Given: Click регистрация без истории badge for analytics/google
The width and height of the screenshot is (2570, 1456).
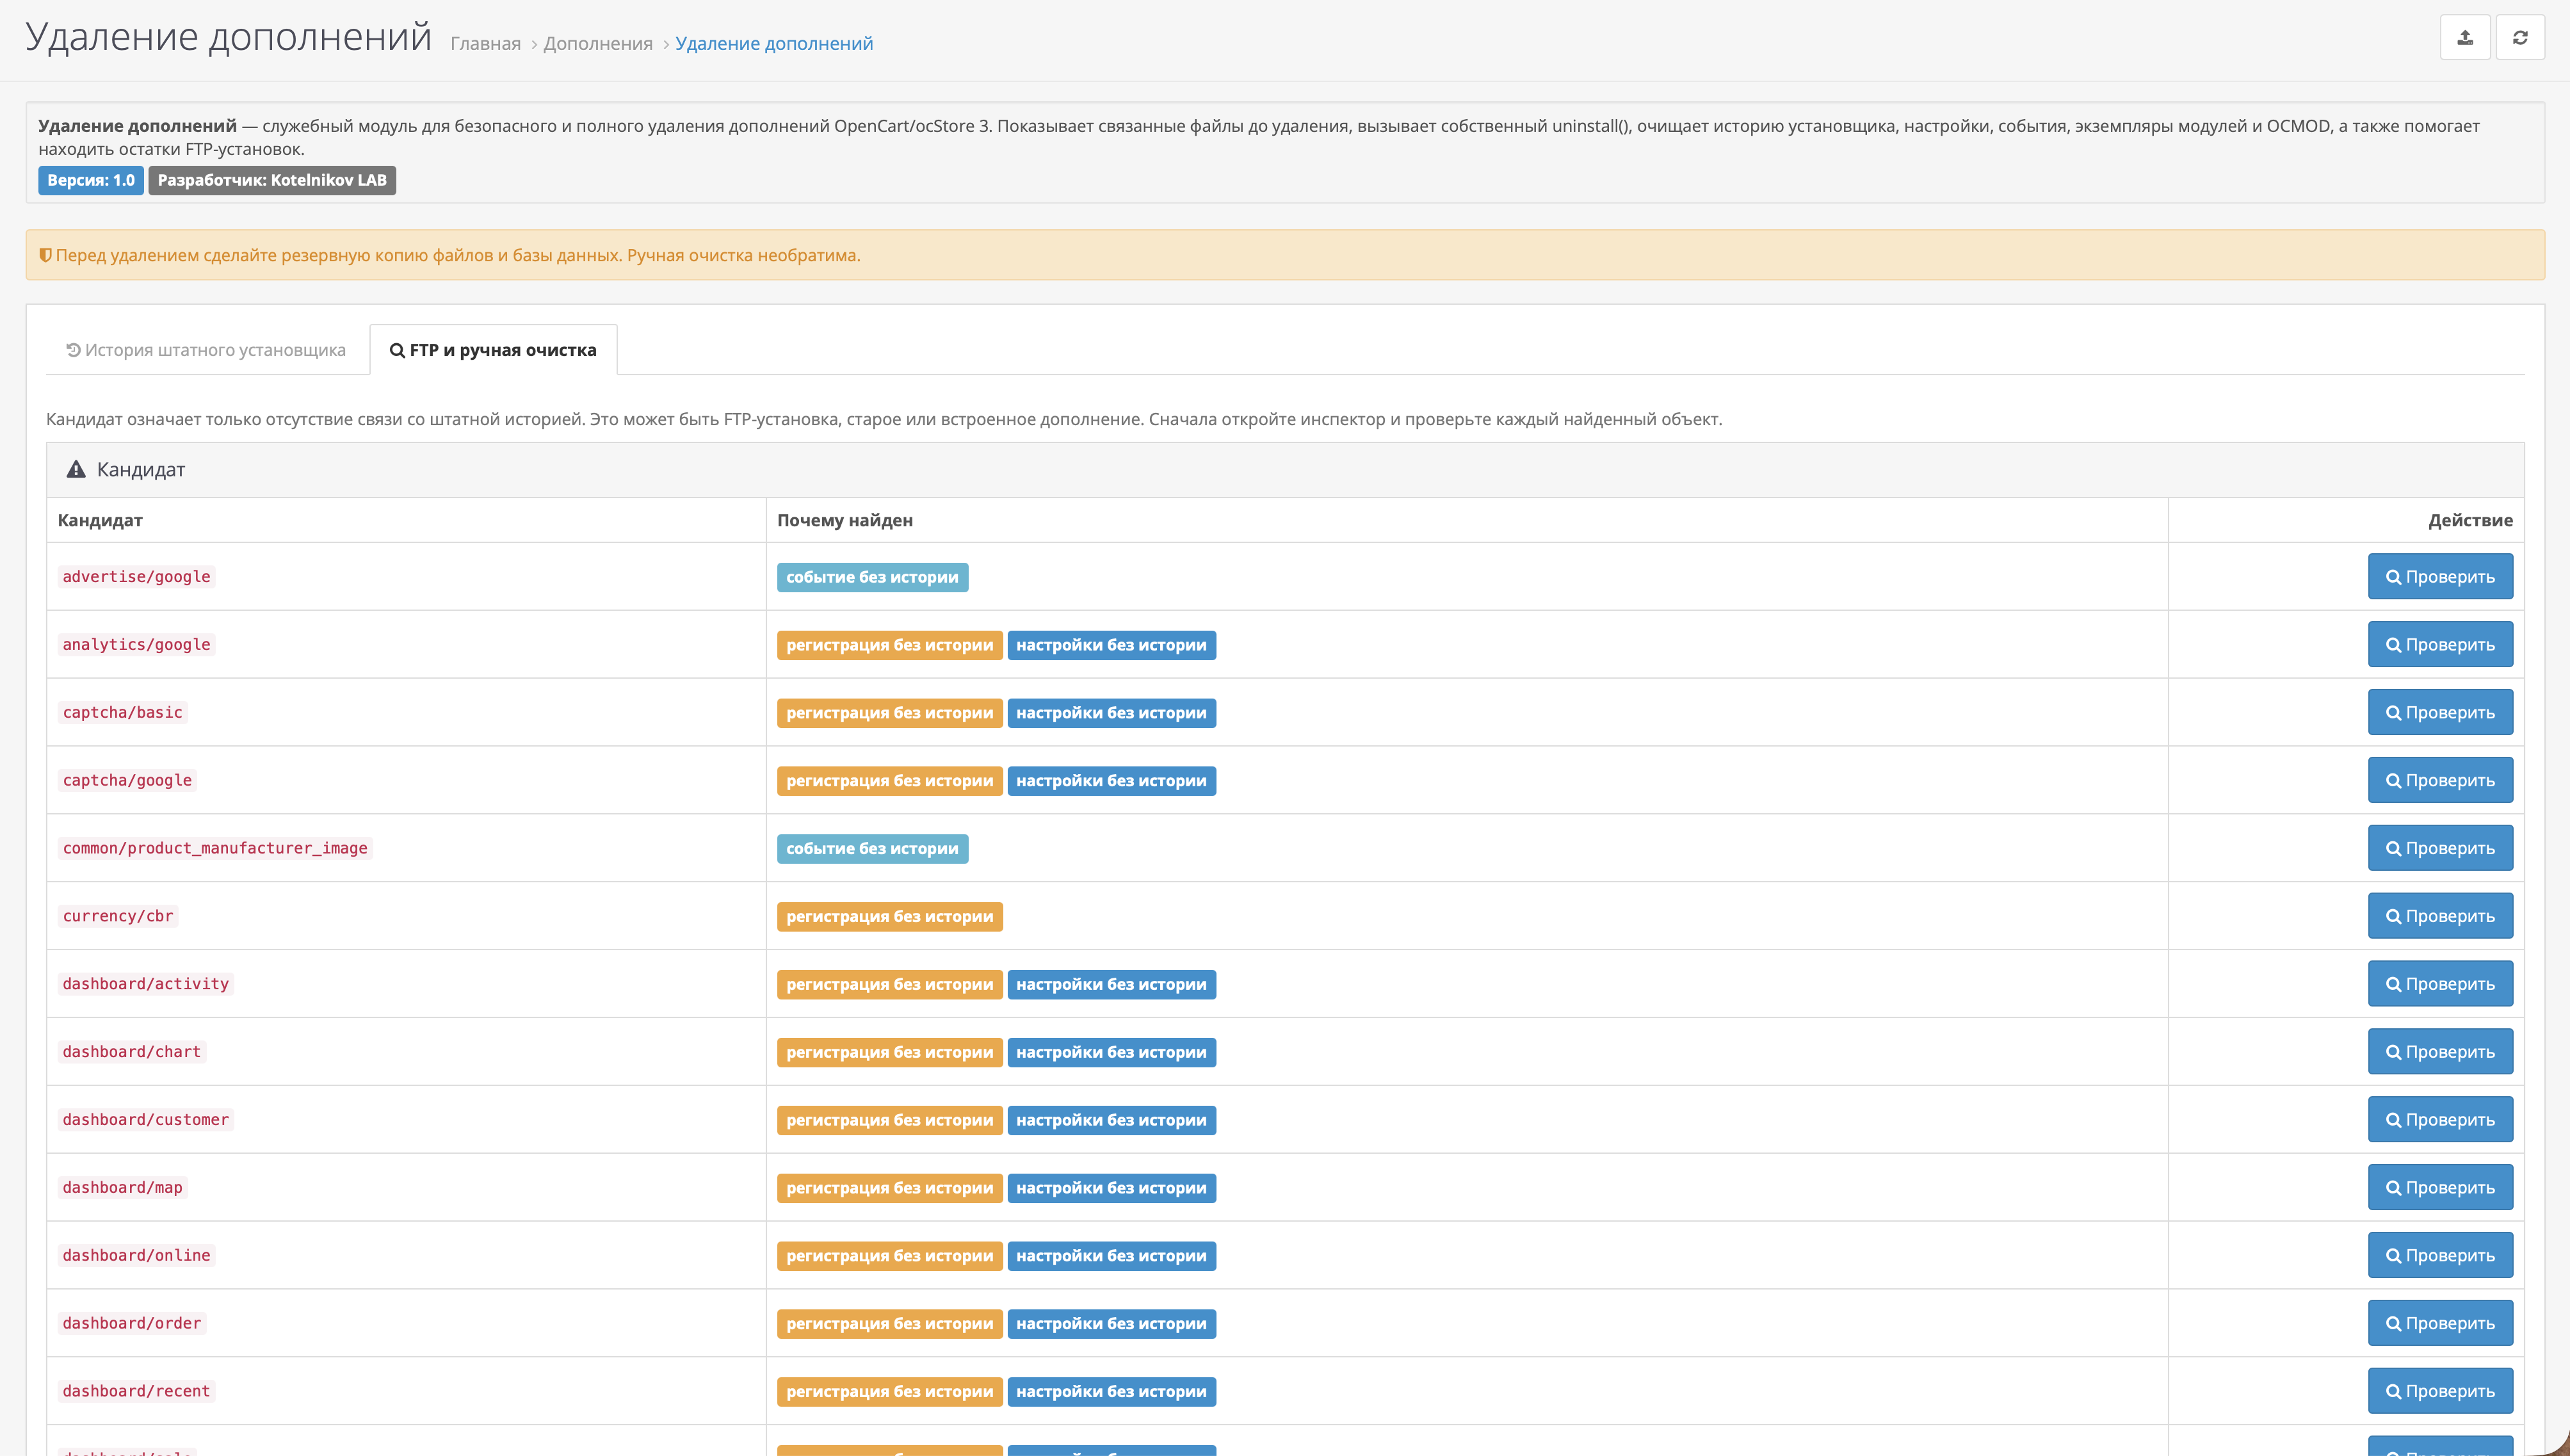Looking at the screenshot, I should click(890, 645).
